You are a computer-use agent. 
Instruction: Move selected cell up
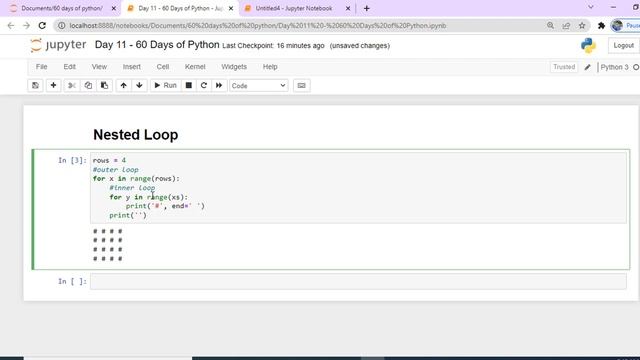(123, 85)
